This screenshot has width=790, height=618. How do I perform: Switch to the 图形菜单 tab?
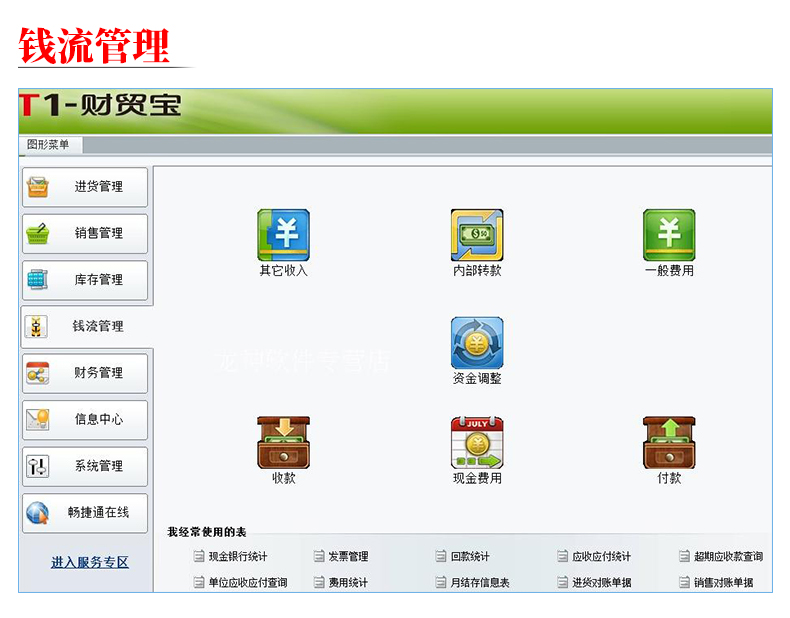coord(50,145)
